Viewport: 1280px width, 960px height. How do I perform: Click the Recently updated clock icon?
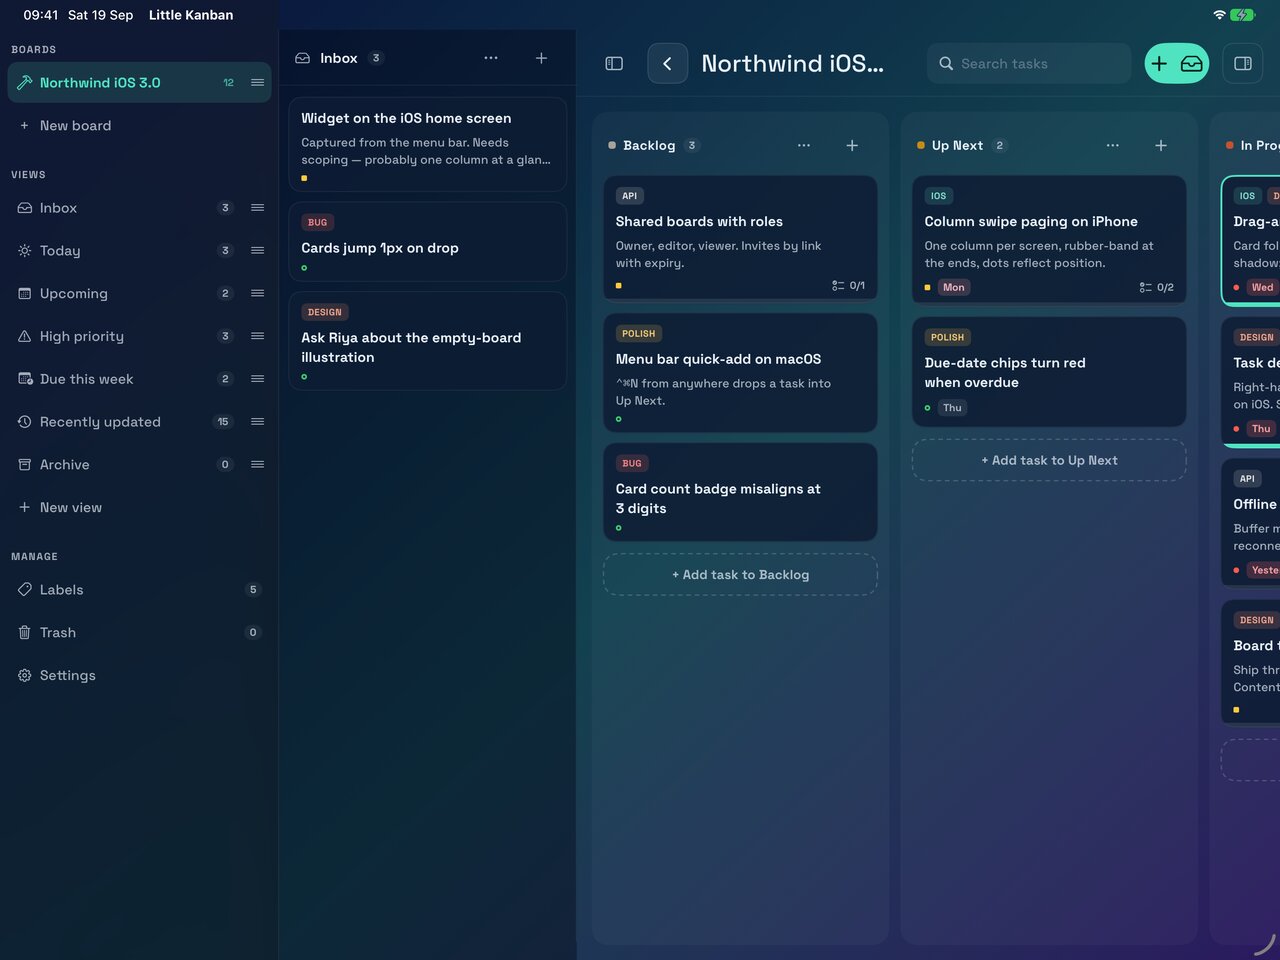tap(25, 422)
